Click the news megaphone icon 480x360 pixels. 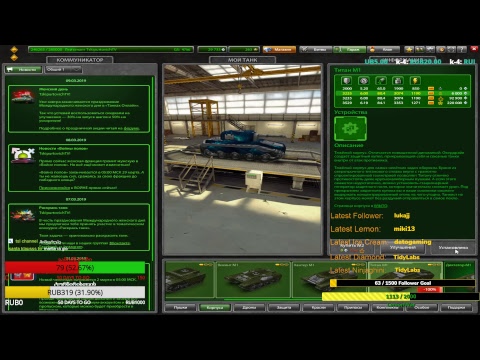click(x=10, y=69)
